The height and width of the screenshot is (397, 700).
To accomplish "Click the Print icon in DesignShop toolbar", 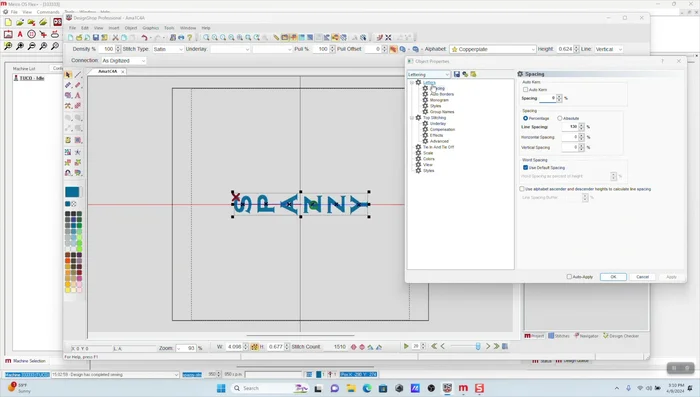I will [181, 38].
